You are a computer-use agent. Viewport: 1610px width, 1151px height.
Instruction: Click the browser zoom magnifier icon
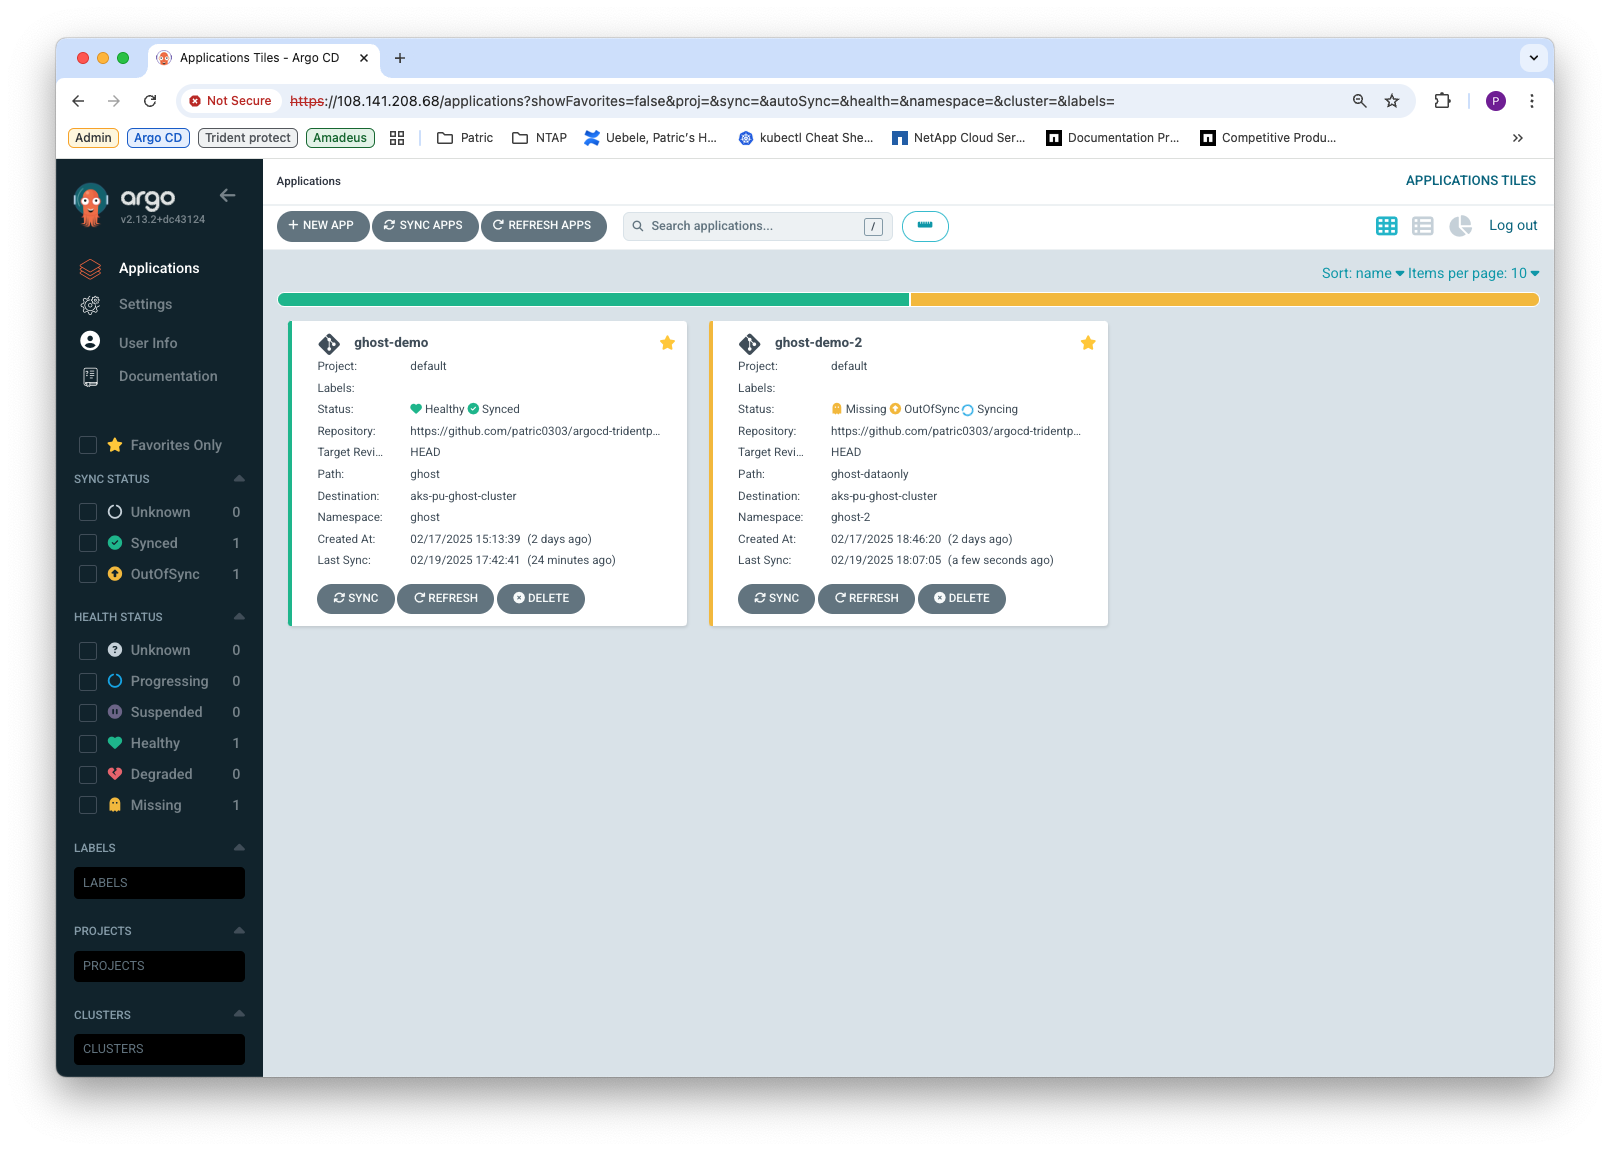pos(1360,101)
